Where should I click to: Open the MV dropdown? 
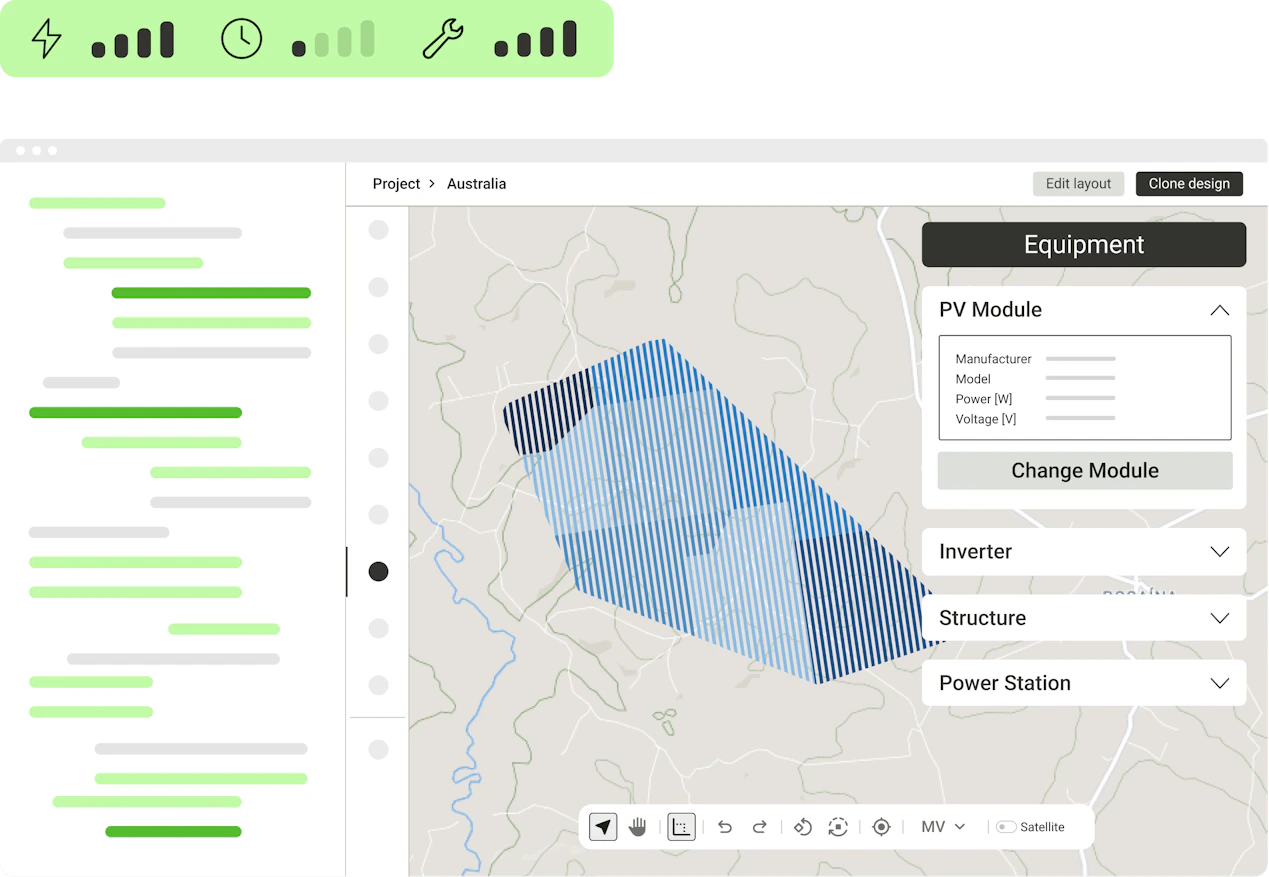(943, 827)
